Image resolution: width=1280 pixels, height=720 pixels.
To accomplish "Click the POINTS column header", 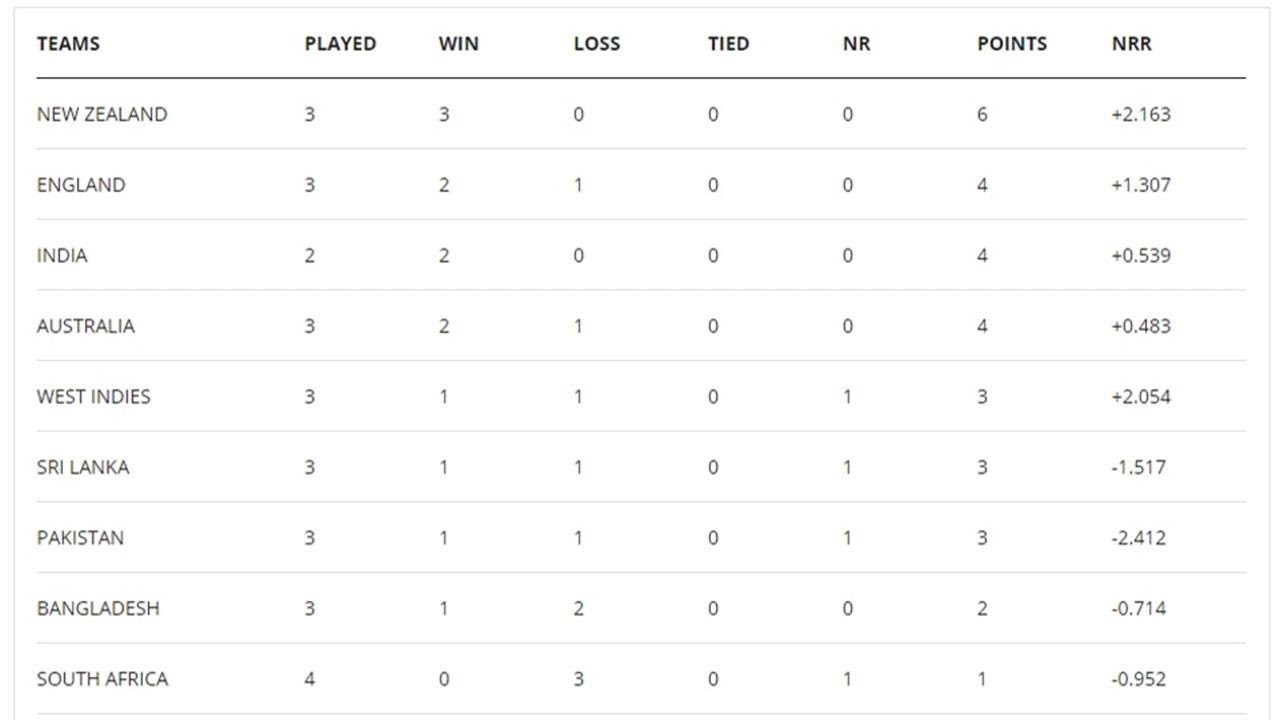I will click(1012, 44).
